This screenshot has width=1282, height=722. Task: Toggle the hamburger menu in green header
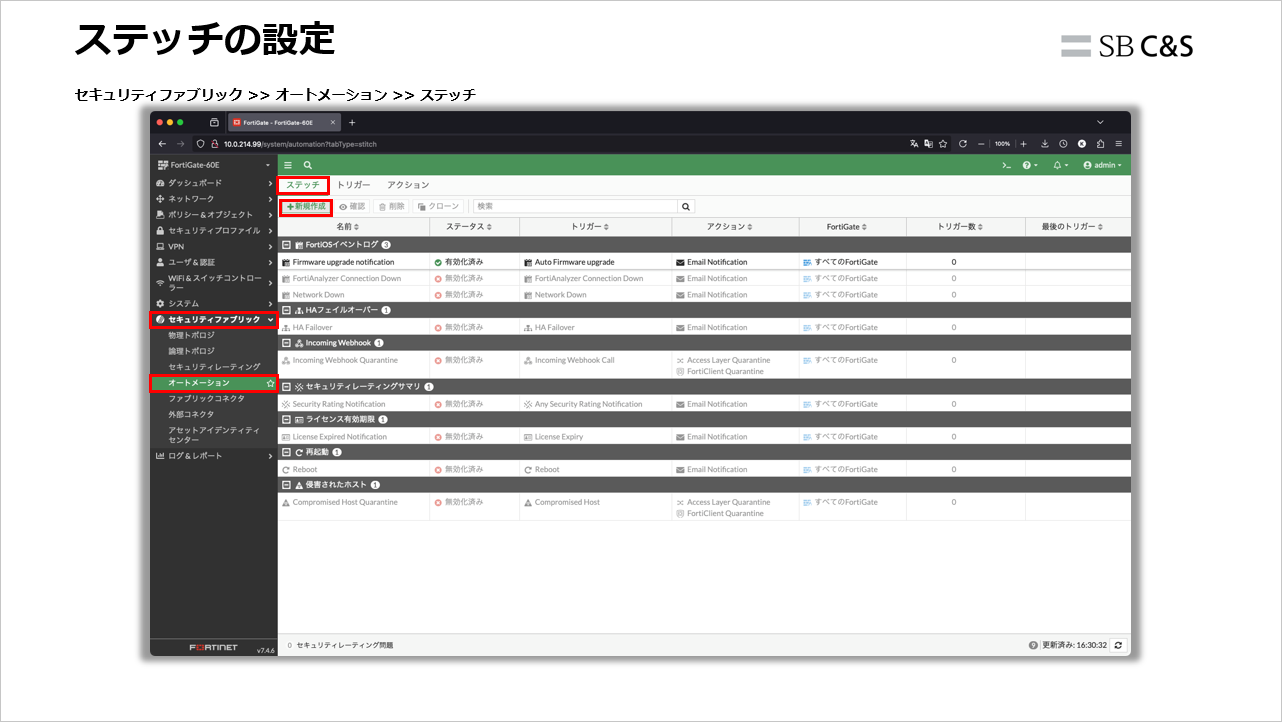point(288,165)
